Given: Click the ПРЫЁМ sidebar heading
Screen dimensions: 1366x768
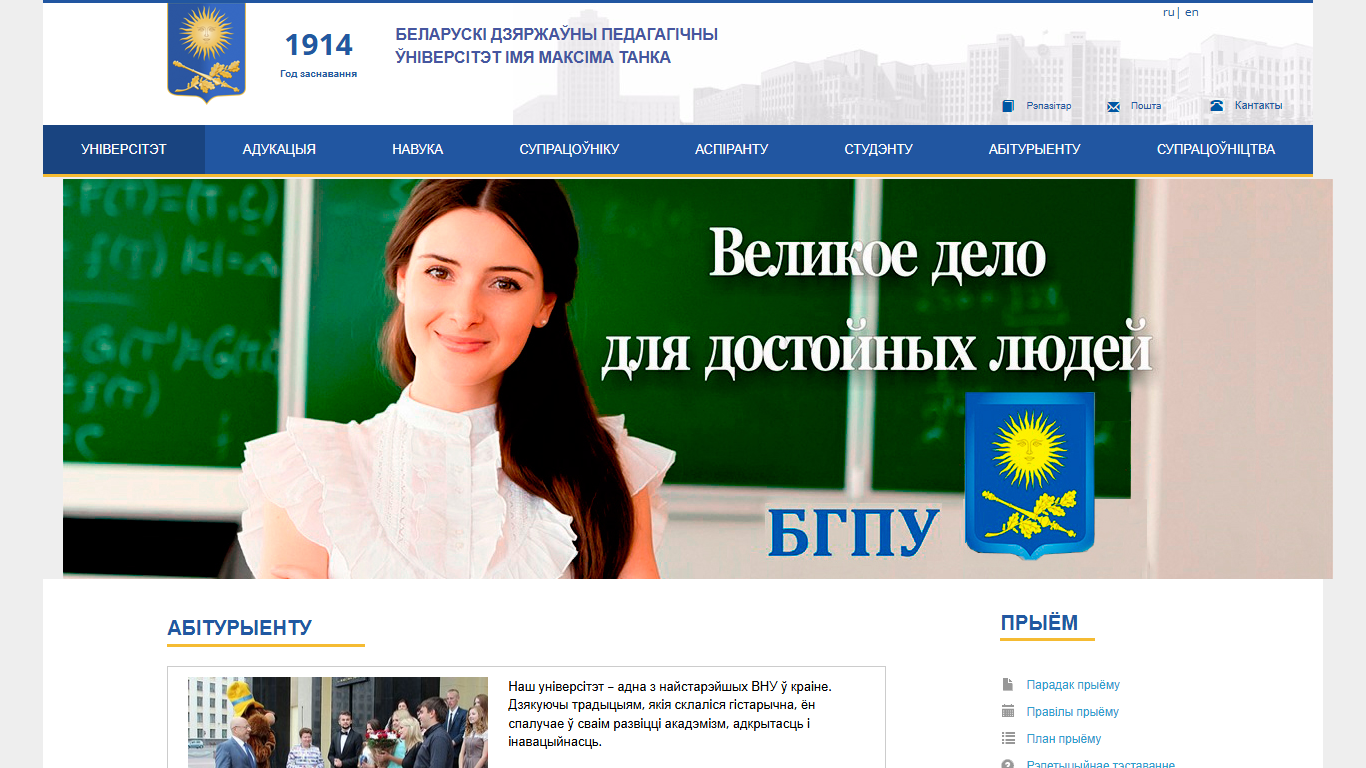Looking at the screenshot, I should pyautogui.click(x=1039, y=623).
